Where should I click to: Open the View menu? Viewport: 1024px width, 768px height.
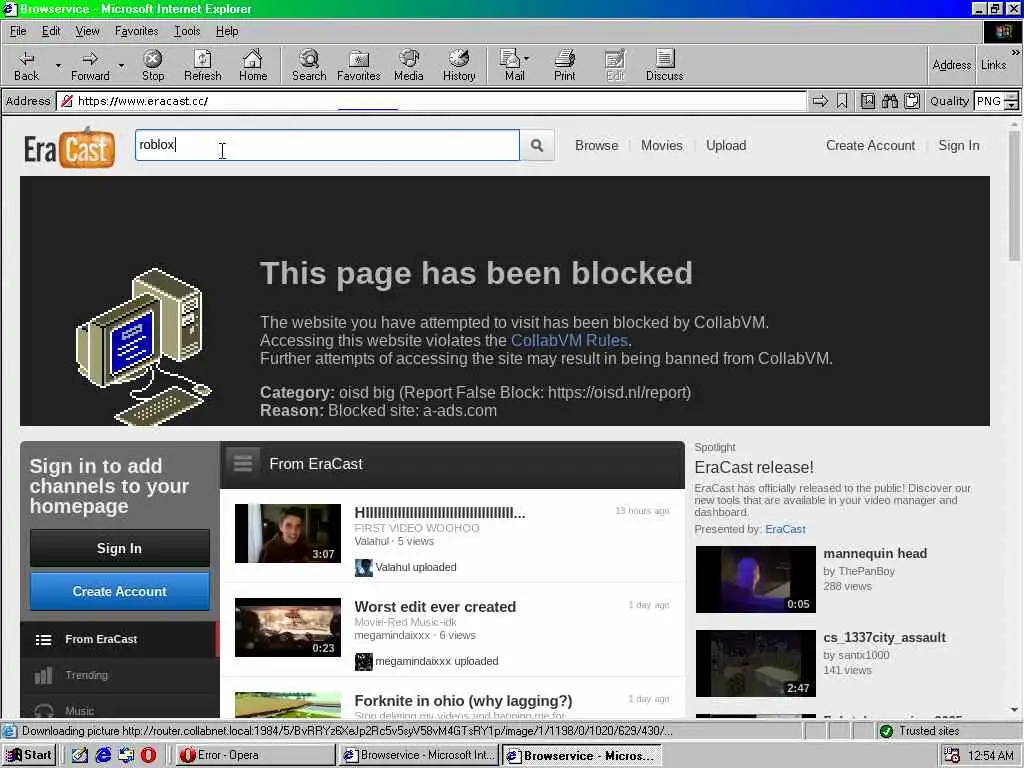(88, 31)
